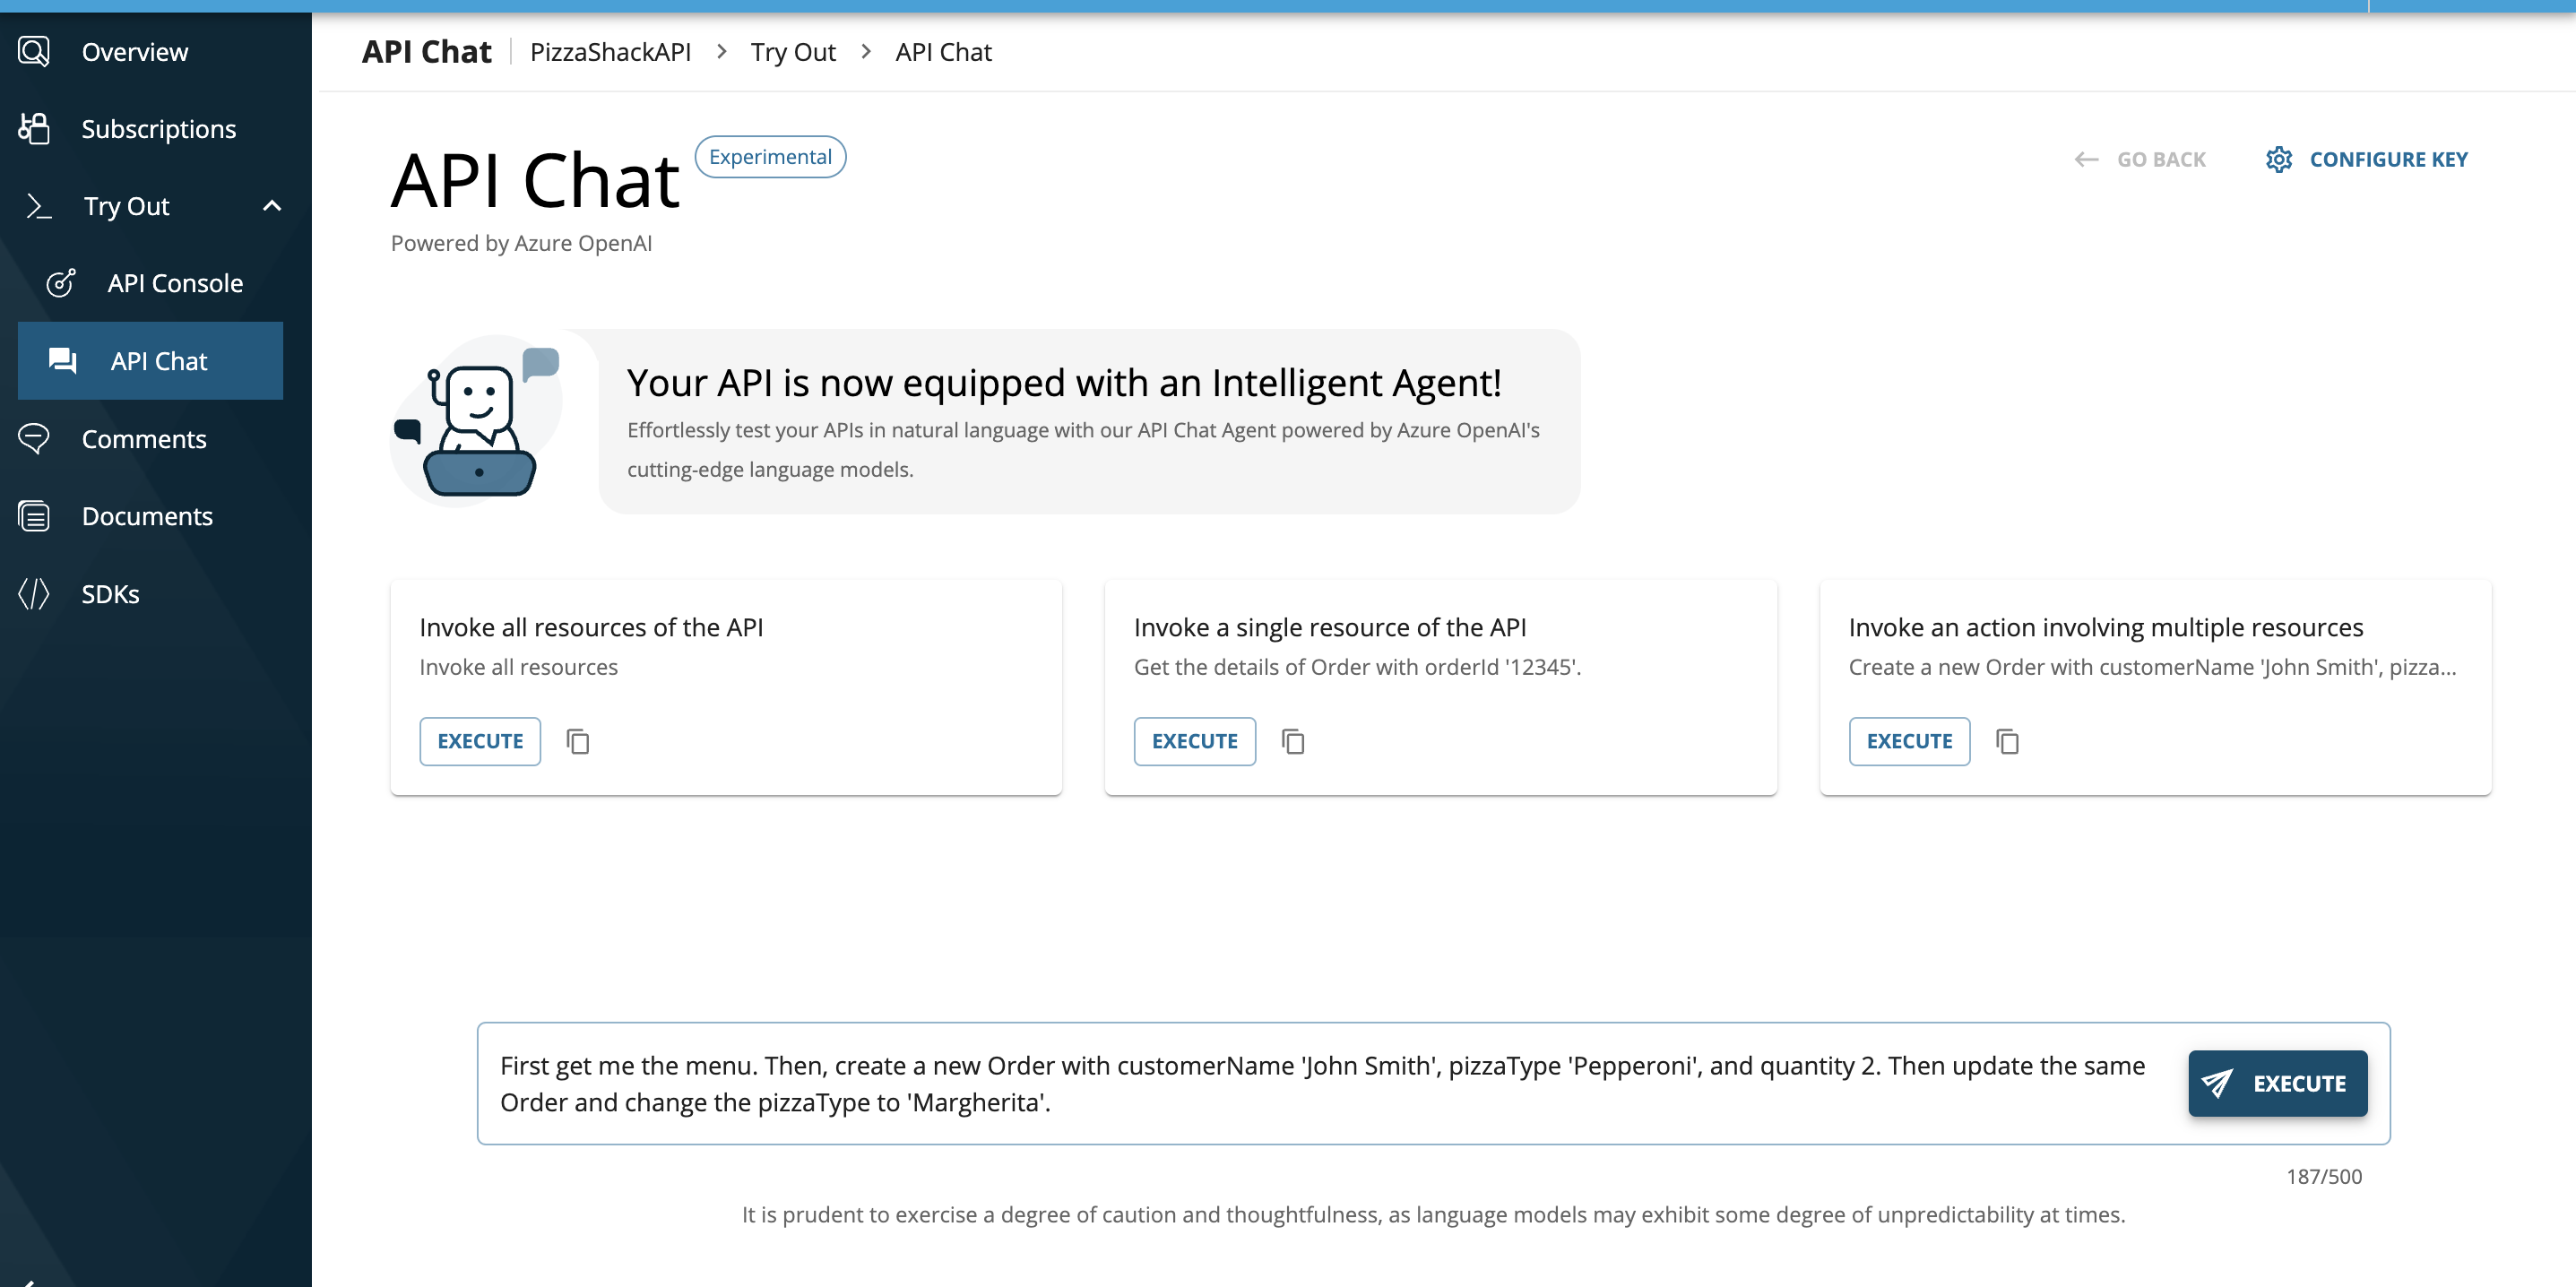Image resolution: width=2576 pixels, height=1287 pixels.
Task: Click the API Console target icon
Action: coord(61,283)
